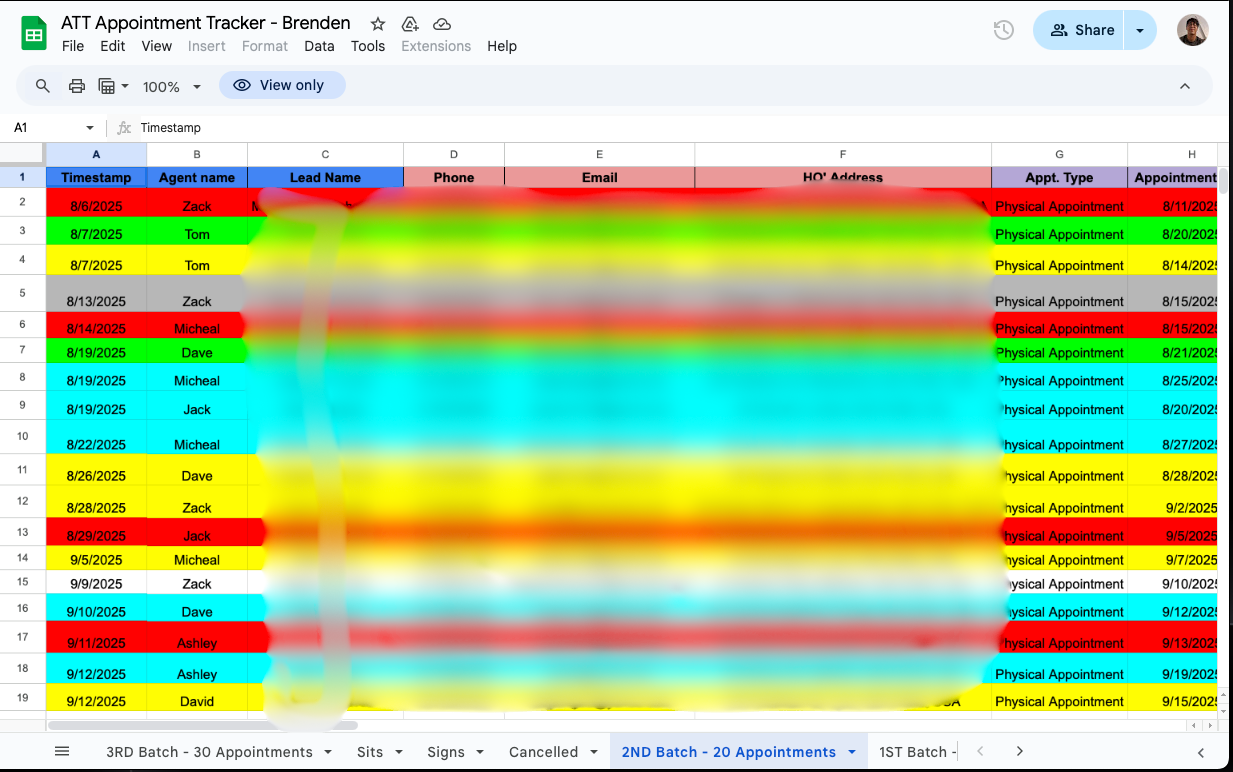Open the 2ND Batch tab dropdown arrow
This screenshot has height=772, width=1233.
[x=852, y=751]
